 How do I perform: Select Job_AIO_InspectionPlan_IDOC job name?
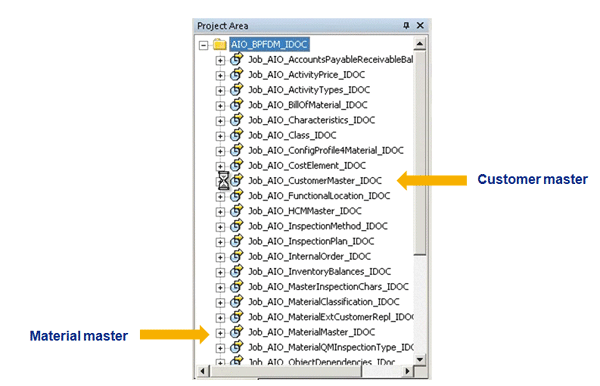point(311,241)
